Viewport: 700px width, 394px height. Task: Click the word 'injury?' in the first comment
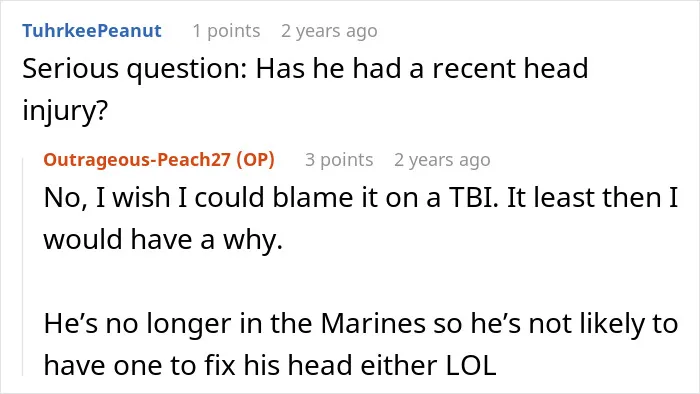(x=65, y=110)
